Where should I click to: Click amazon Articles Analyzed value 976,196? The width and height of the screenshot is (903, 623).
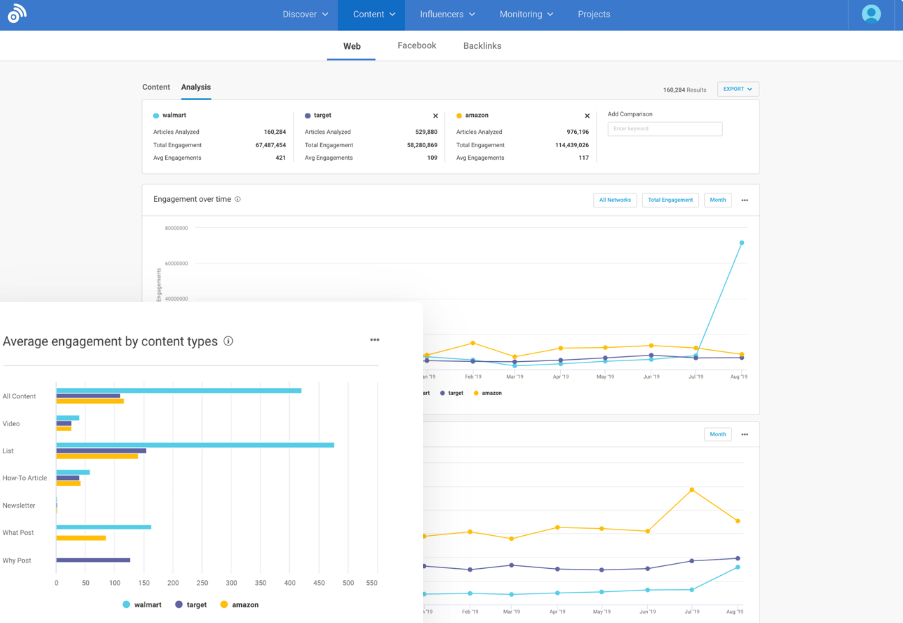tap(578, 132)
